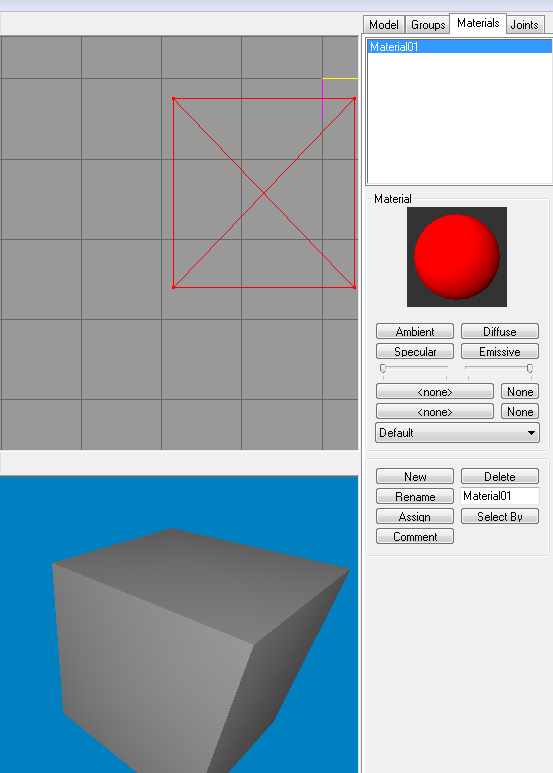Viewport: 553px width, 773px height.
Task: Select the Materials tab
Action: point(478,23)
